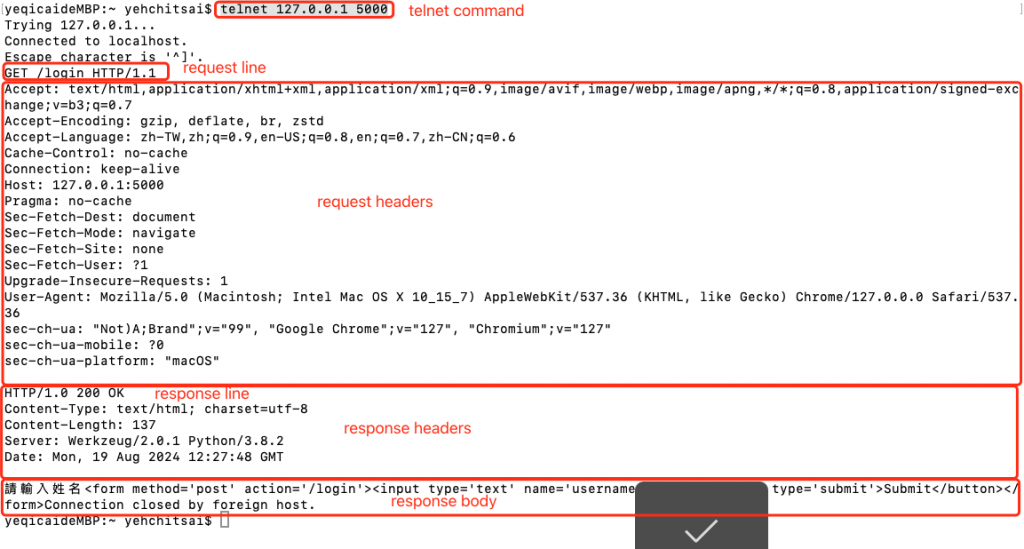Click the 'Content-Length: 137' header line
This screenshot has width=1024, height=549.
click(x=80, y=425)
